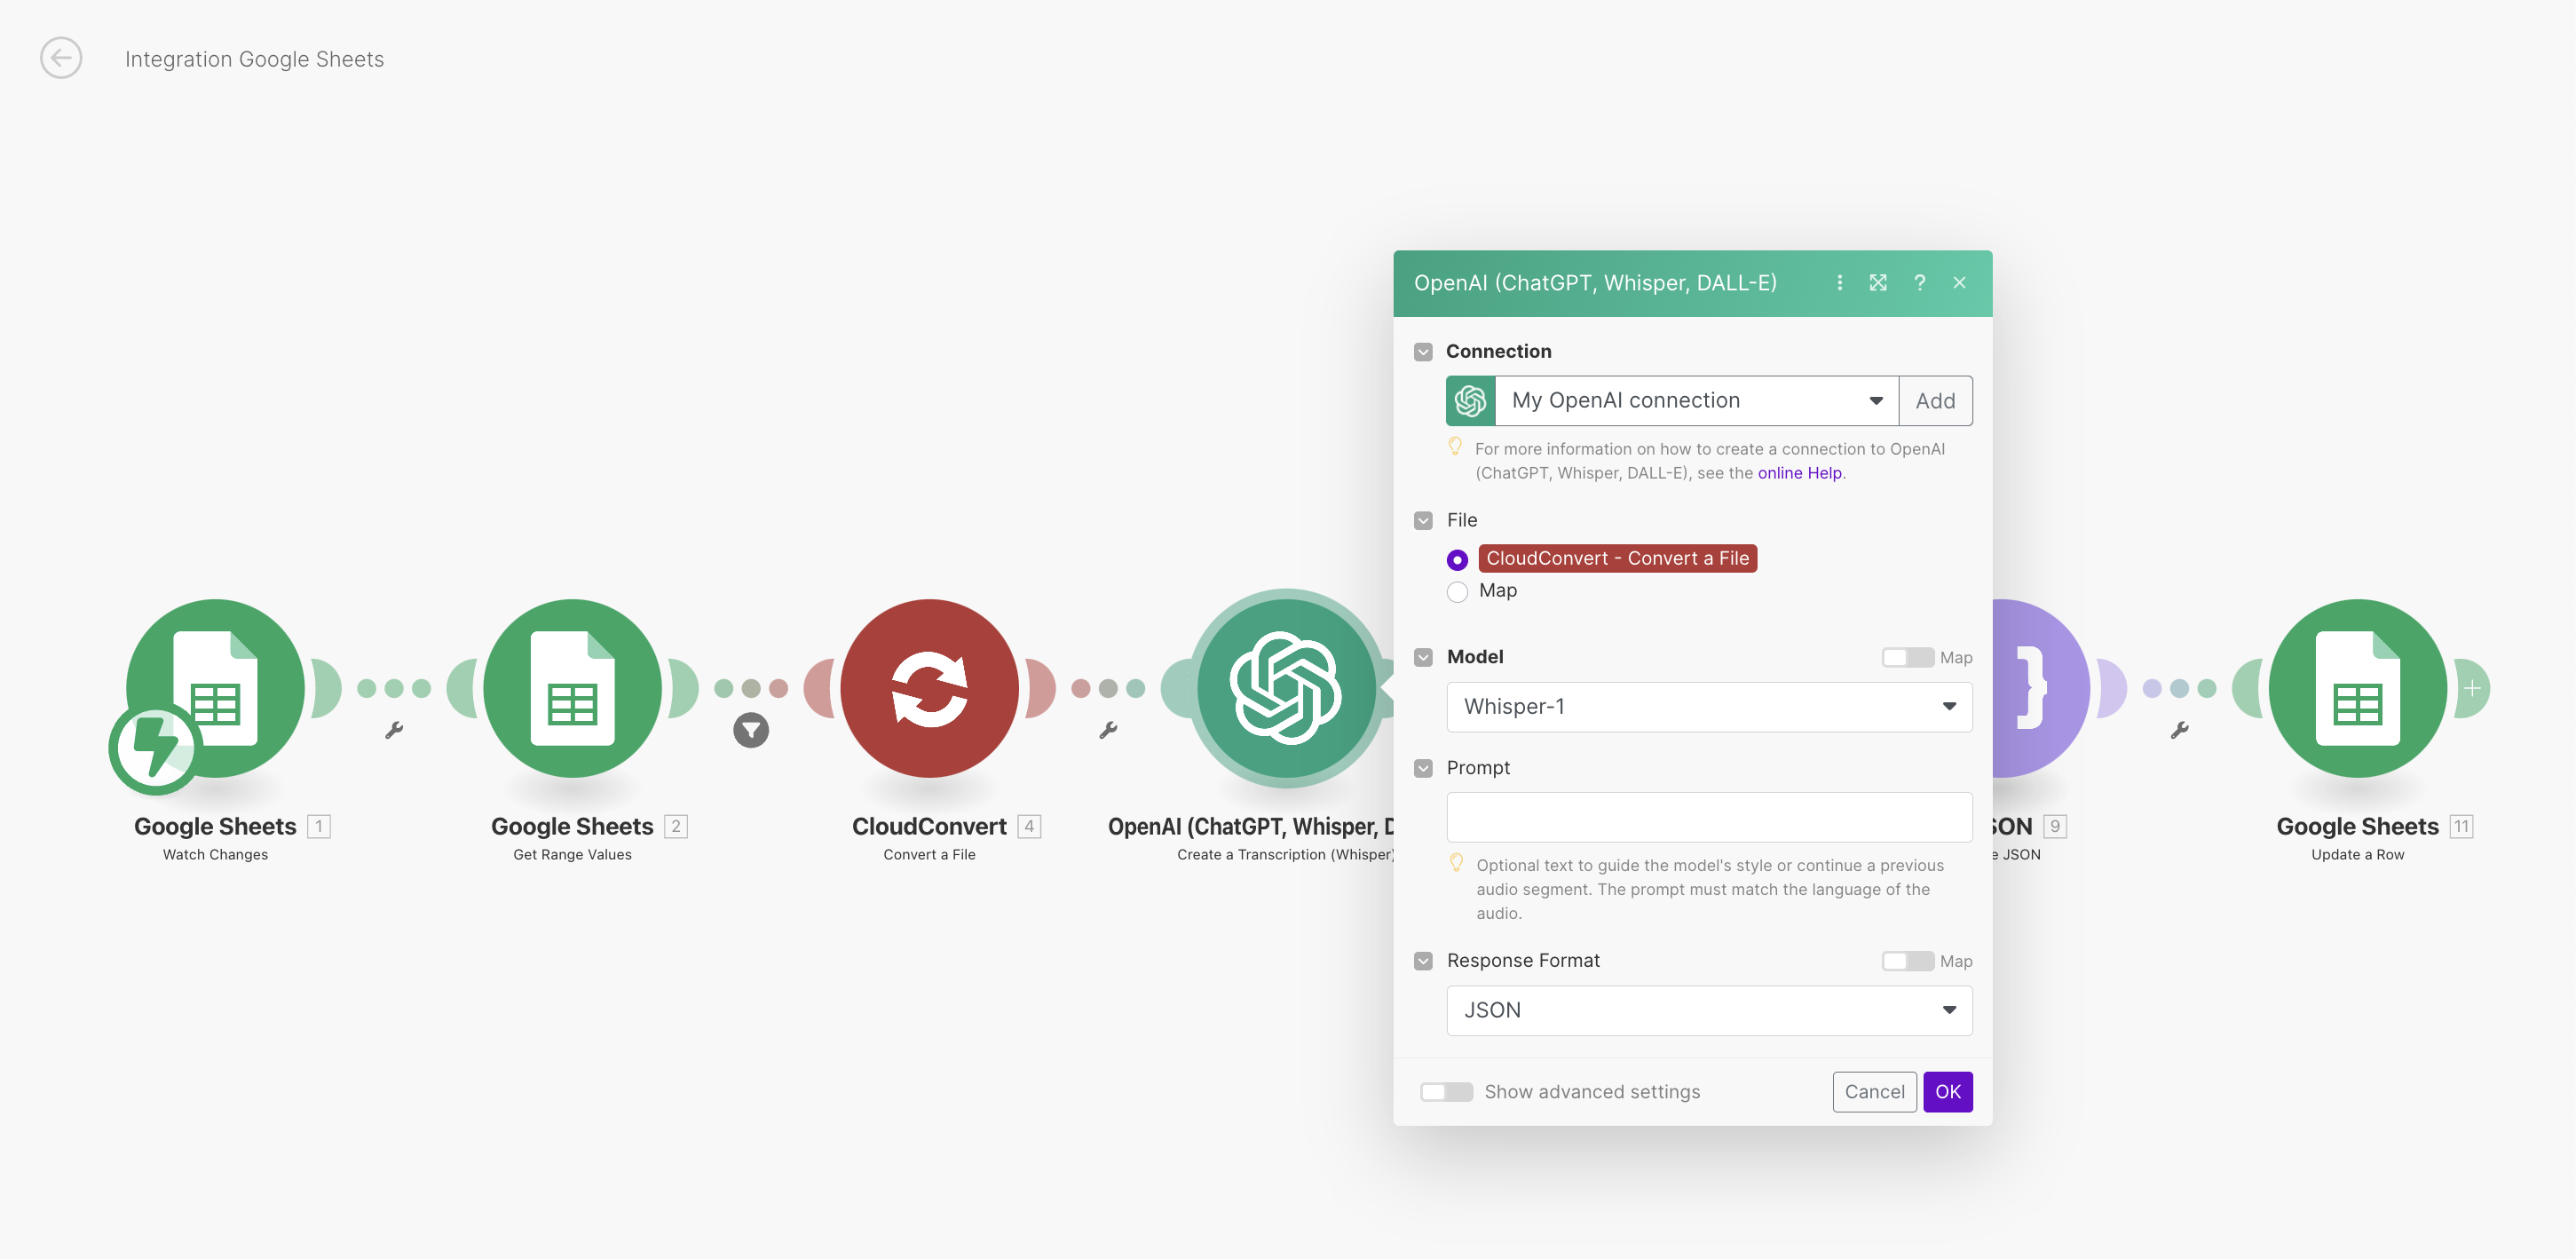Toggle the Show advanced settings switch
This screenshot has width=2576, height=1259.
click(x=1446, y=1089)
